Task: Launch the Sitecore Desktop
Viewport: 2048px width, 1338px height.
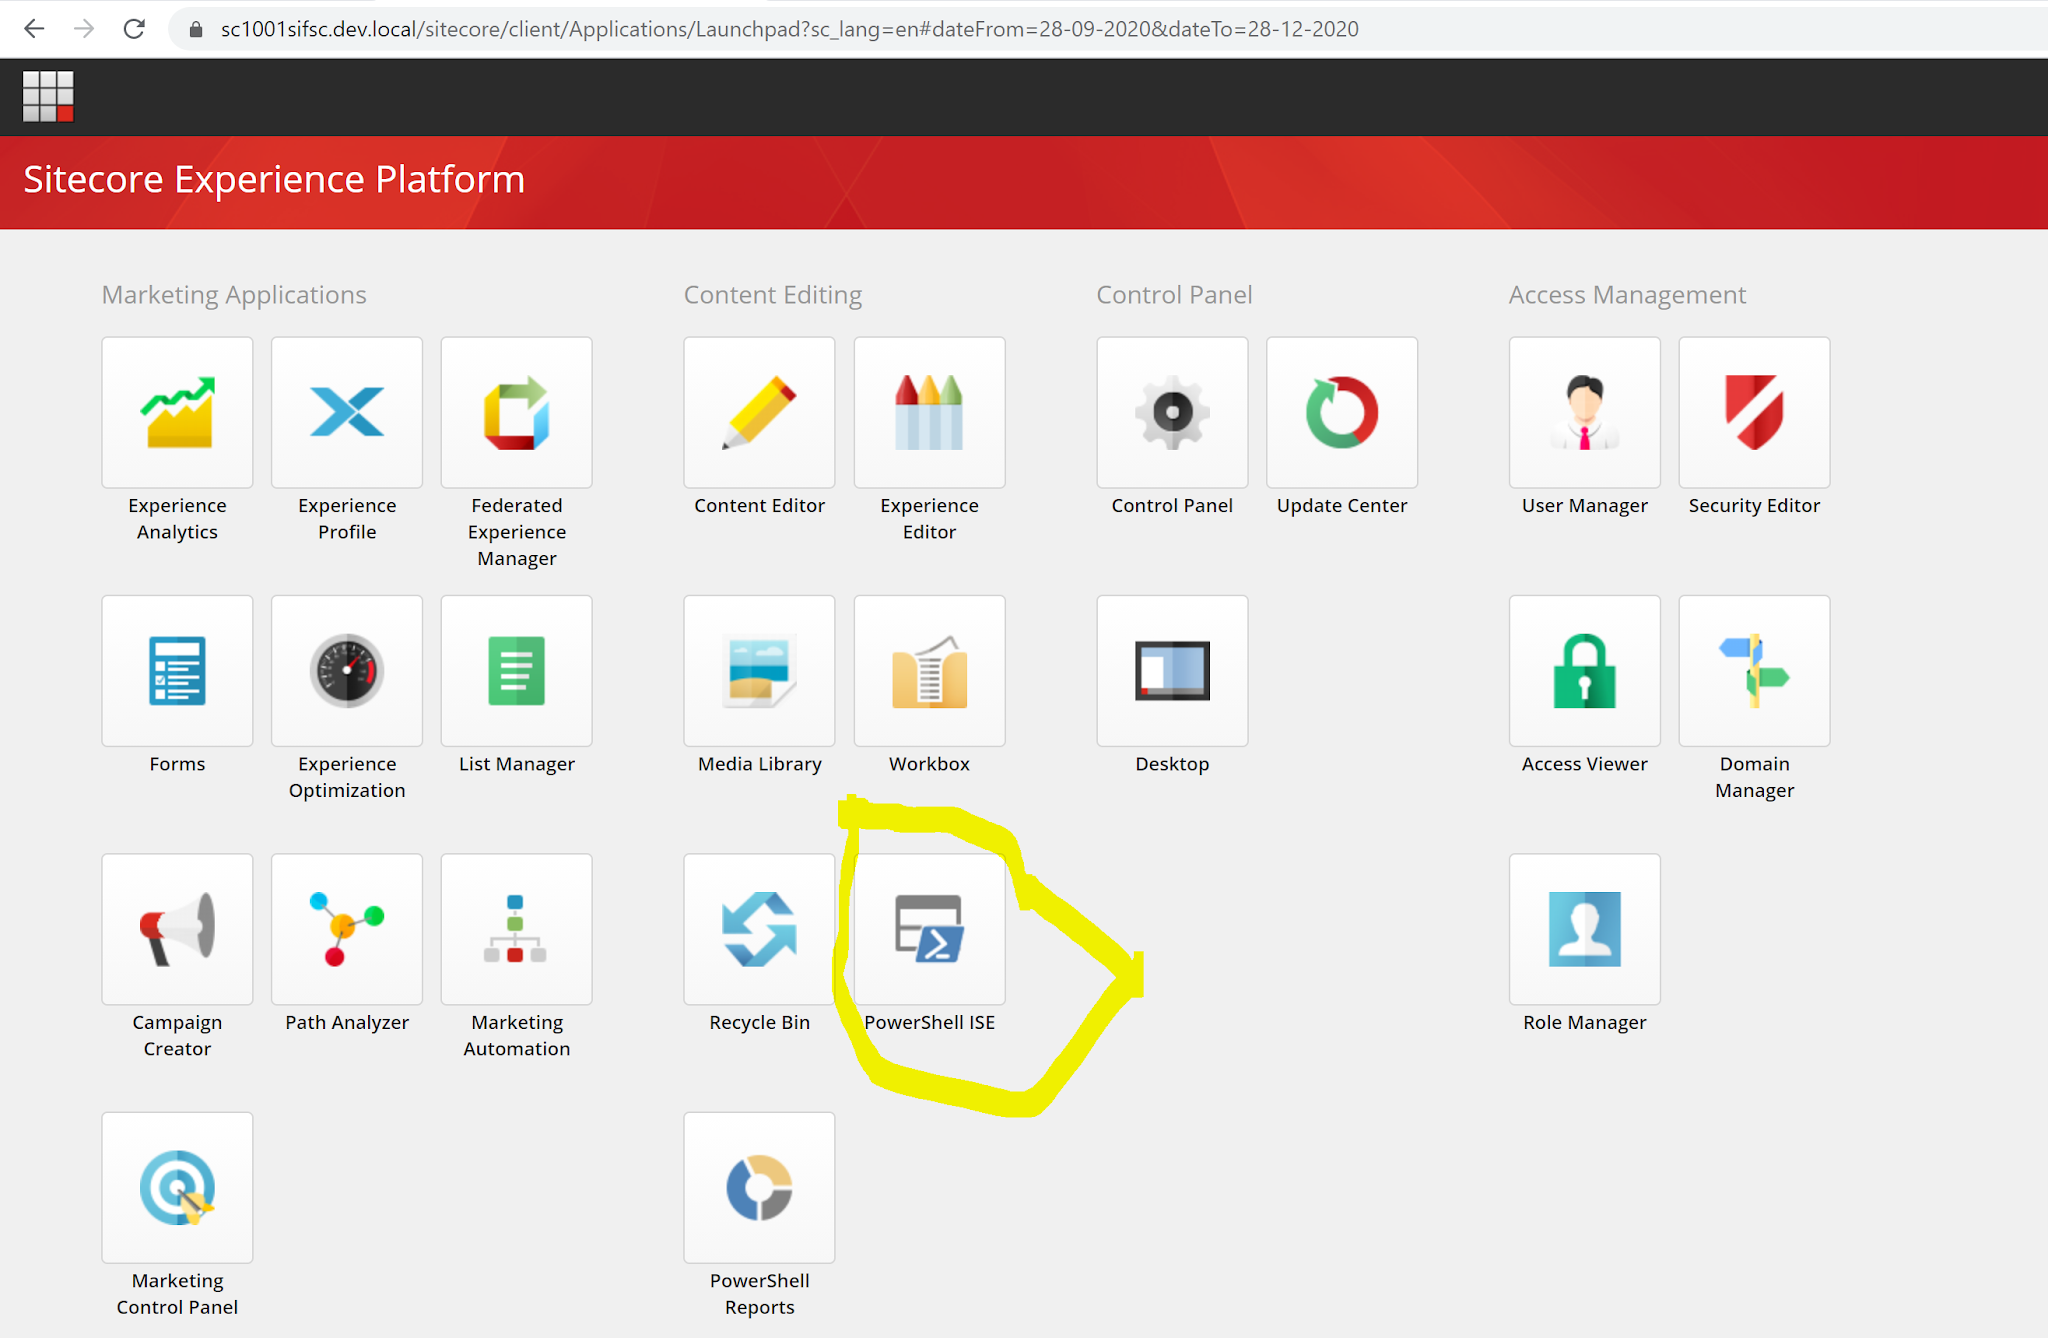Action: 1172,671
